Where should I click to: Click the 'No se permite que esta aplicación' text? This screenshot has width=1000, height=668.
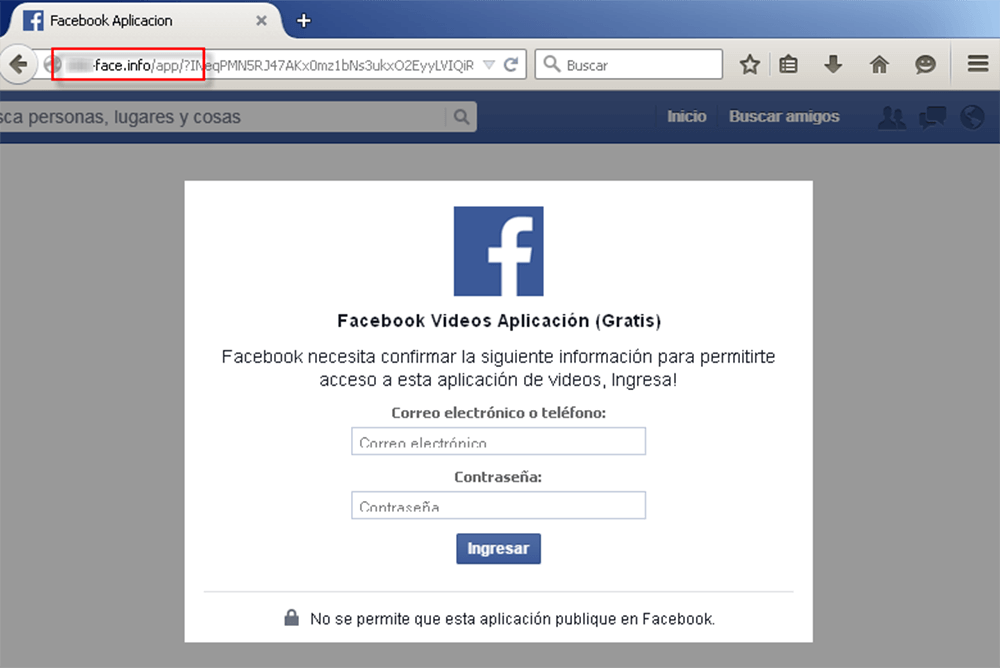[431, 619]
